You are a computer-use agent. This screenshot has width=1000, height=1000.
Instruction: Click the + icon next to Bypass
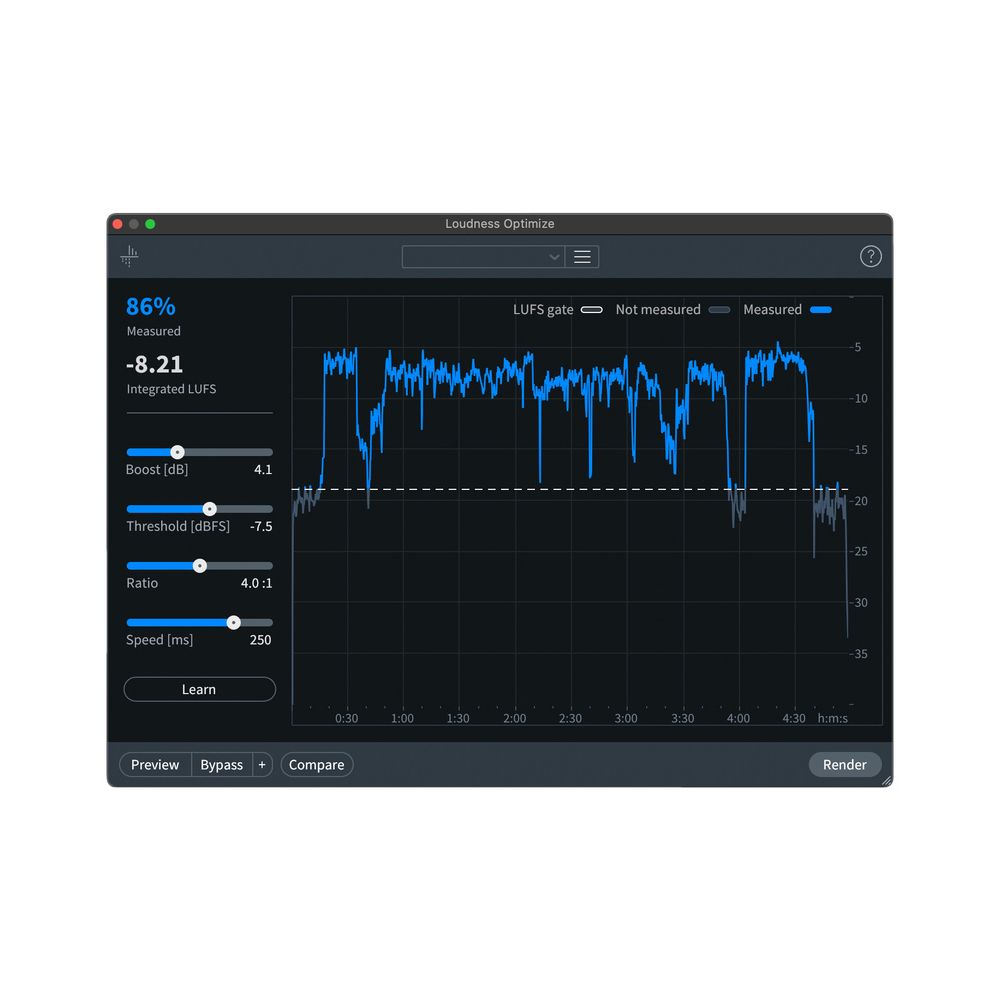pos(262,764)
